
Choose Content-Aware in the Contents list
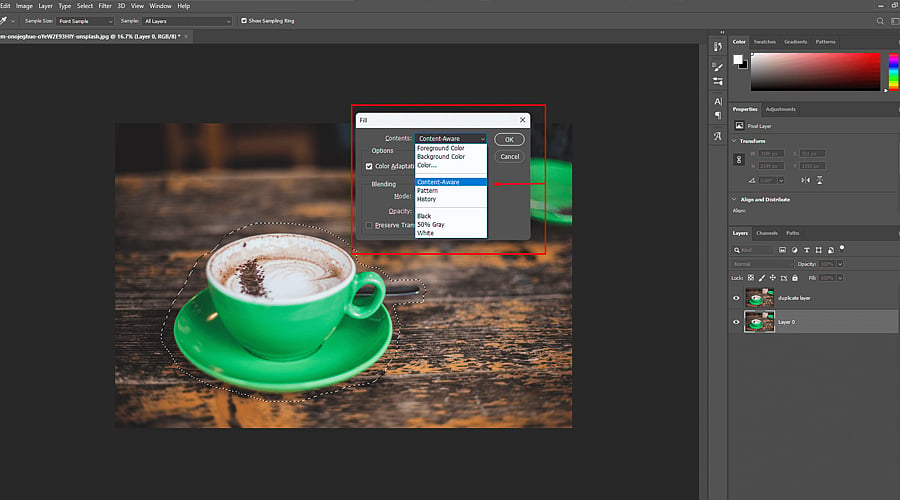tap(451, 182)
